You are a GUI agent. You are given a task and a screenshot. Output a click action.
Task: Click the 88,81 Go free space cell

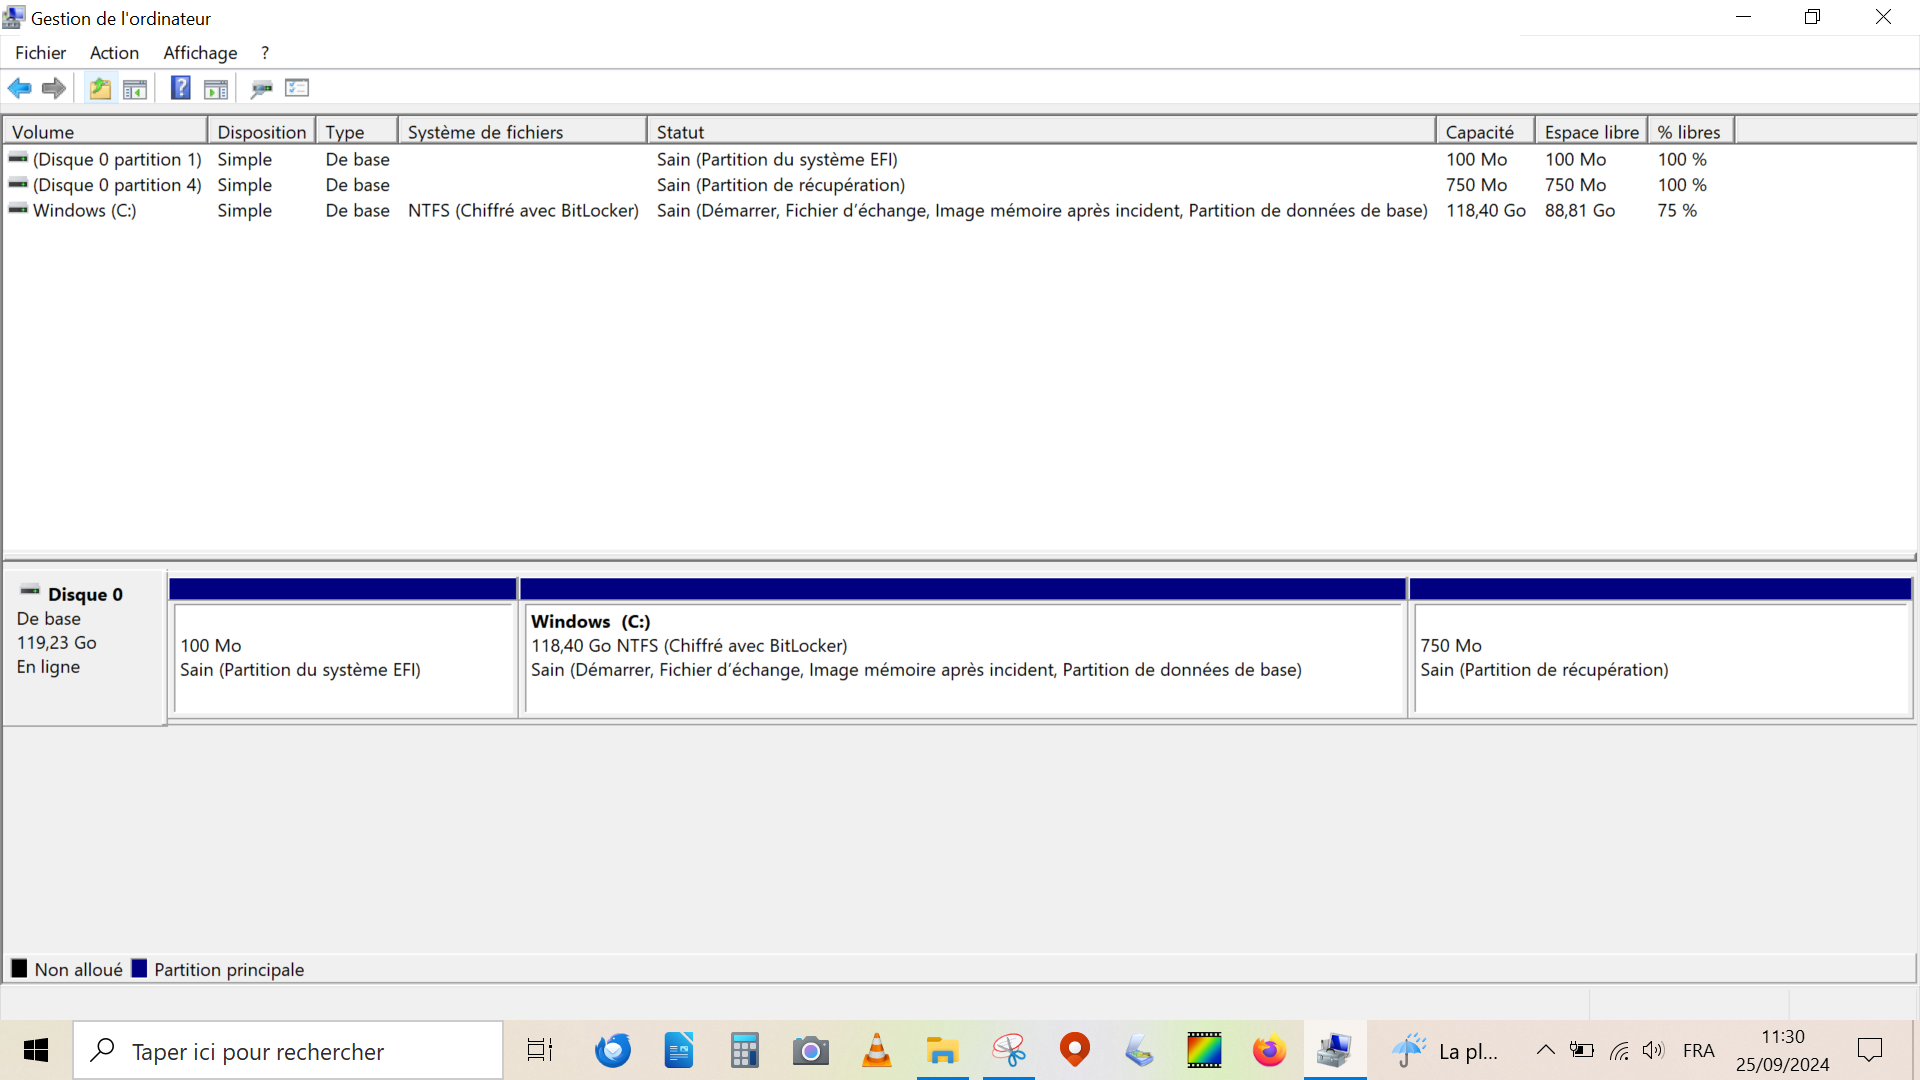pyautogui.click(x=1579, y=210)
